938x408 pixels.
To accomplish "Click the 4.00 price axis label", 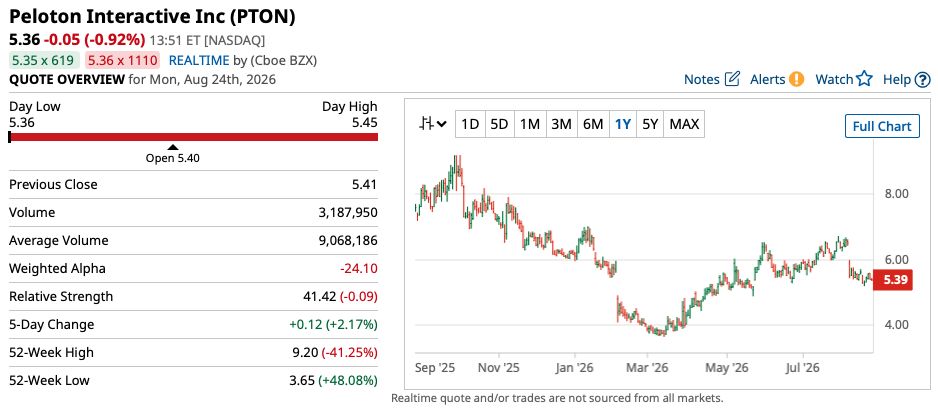I will (896, 325).
